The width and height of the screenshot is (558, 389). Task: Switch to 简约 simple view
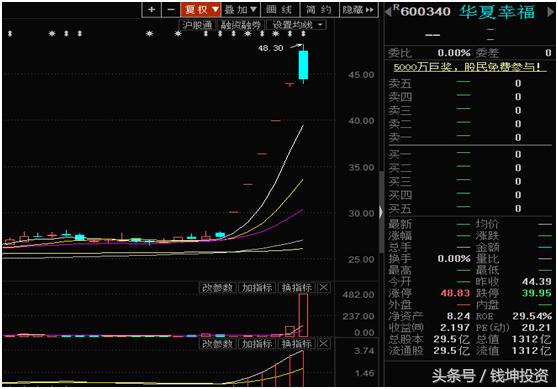click(320, 10)
